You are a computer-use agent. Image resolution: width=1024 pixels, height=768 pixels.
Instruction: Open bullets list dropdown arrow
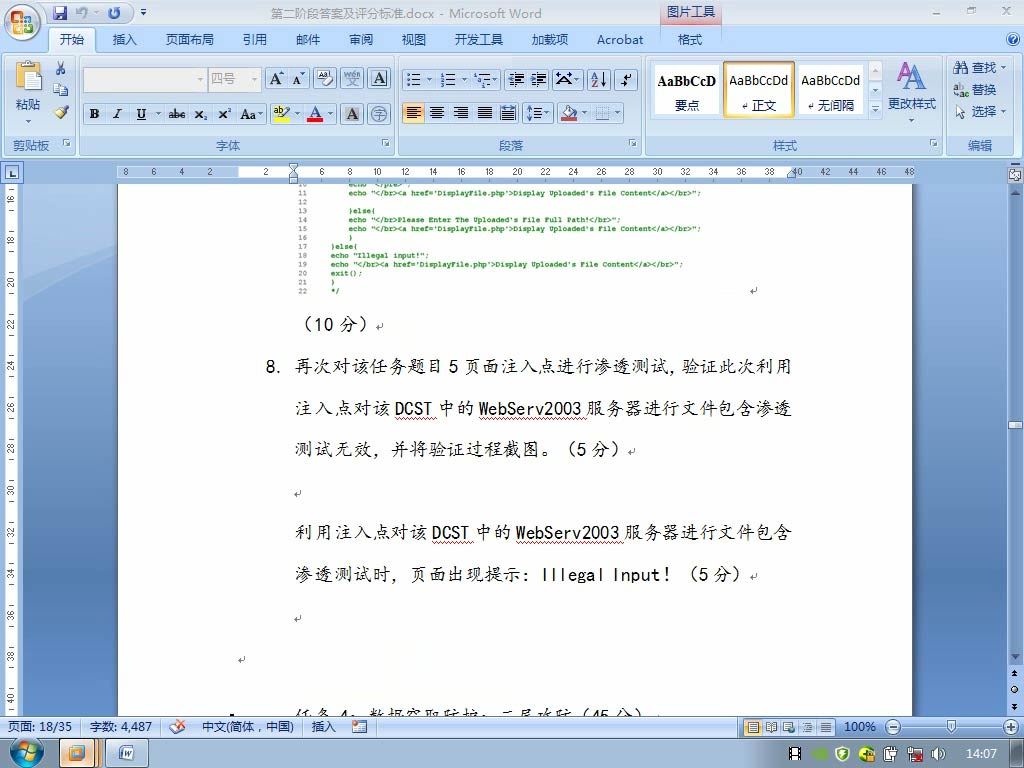[x=429, y=79]
